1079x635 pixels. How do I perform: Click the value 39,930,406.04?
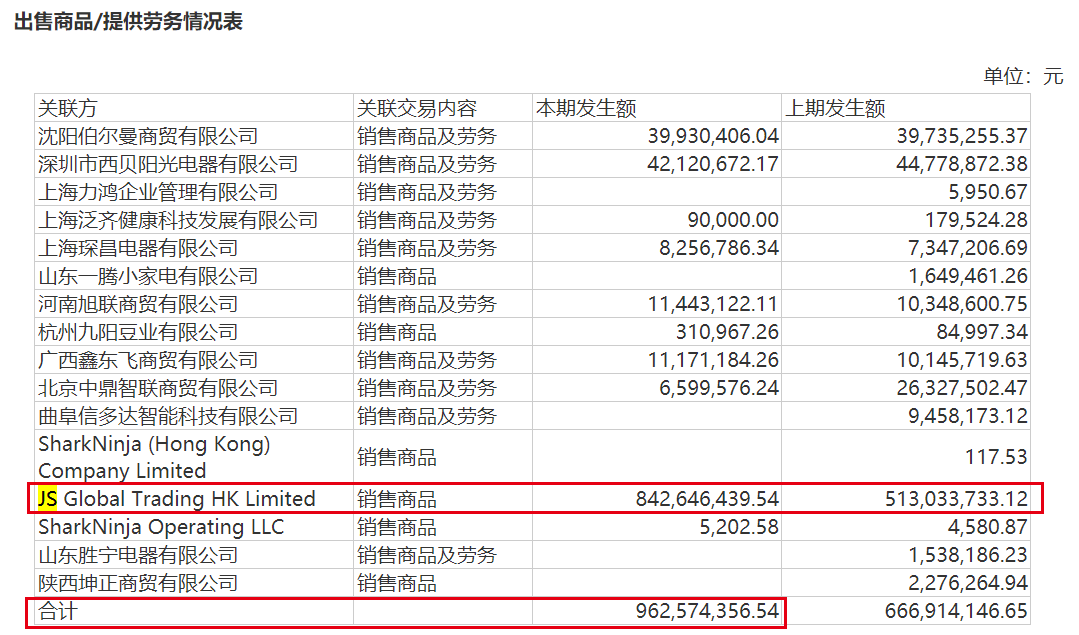[713, 136]
